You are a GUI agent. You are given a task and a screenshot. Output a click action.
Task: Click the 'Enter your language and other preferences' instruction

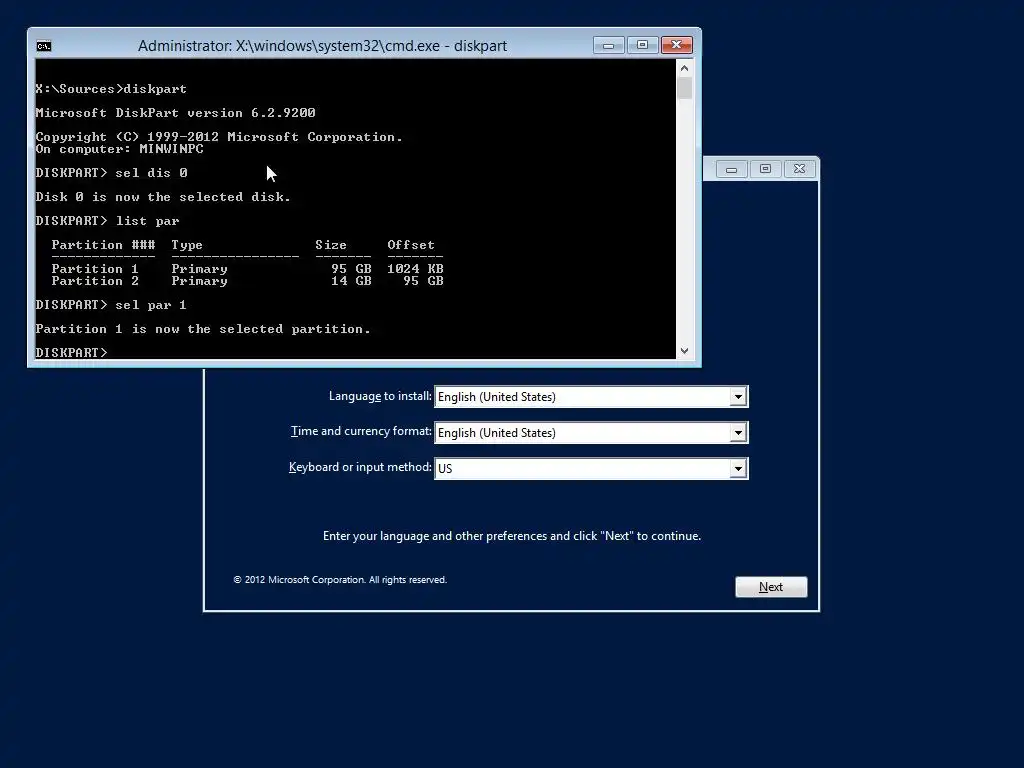click(512, 536)
